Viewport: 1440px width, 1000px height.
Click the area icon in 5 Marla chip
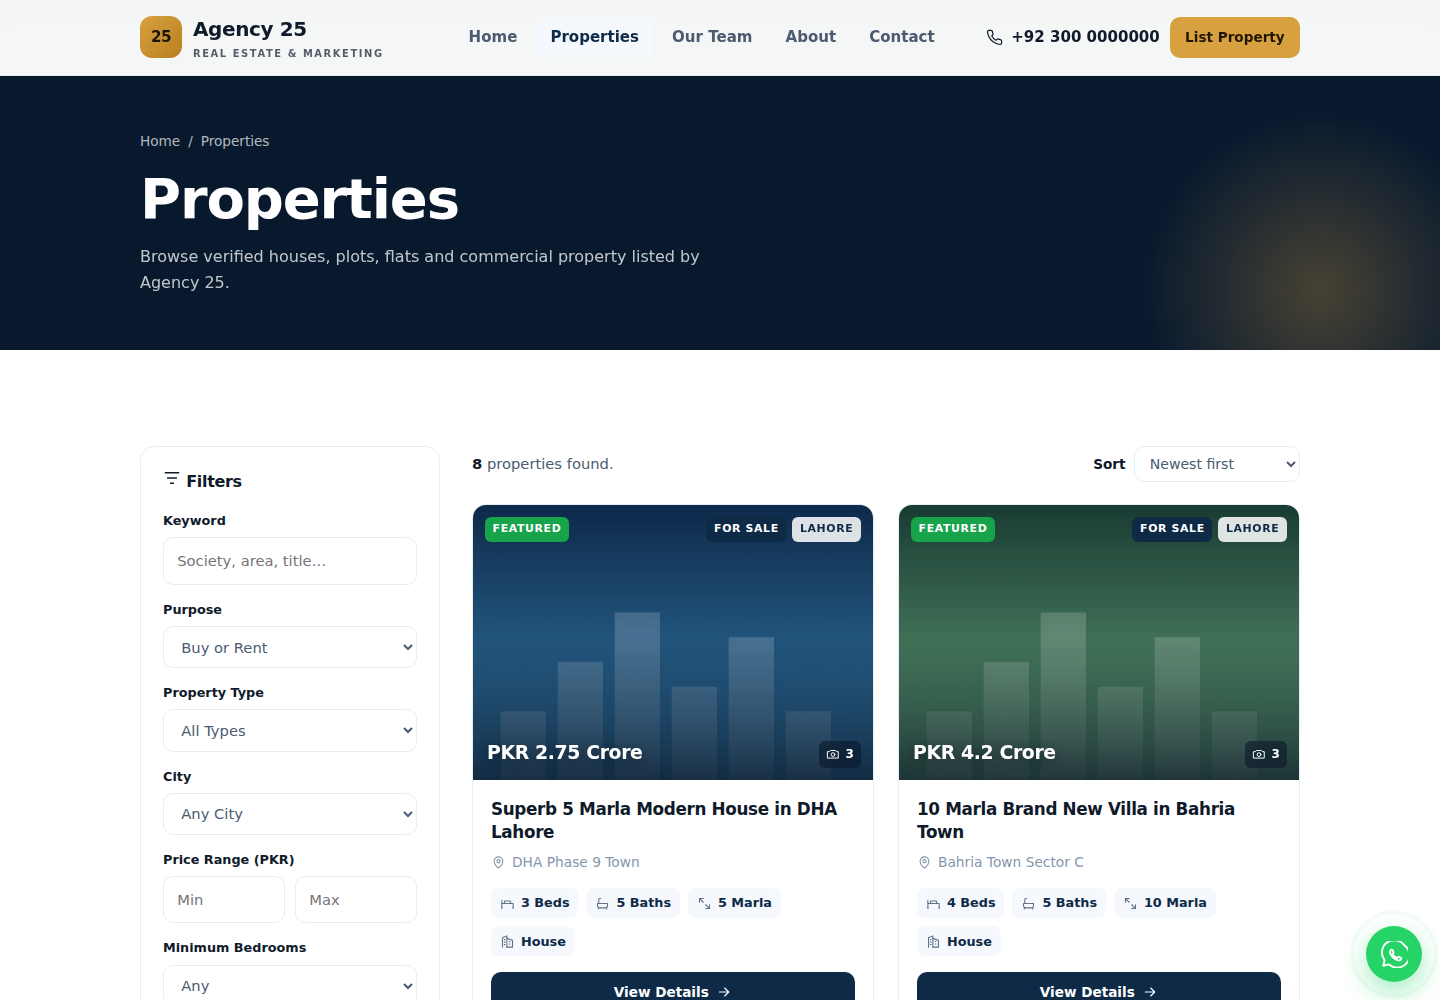(704, 903)
